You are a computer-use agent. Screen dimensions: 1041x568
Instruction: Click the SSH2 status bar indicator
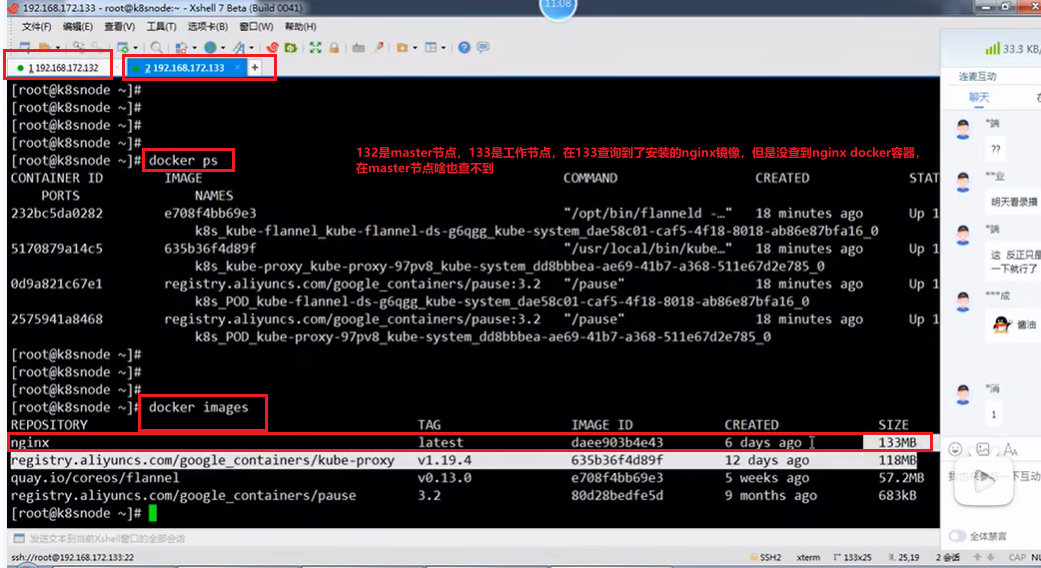click(765, 557)
